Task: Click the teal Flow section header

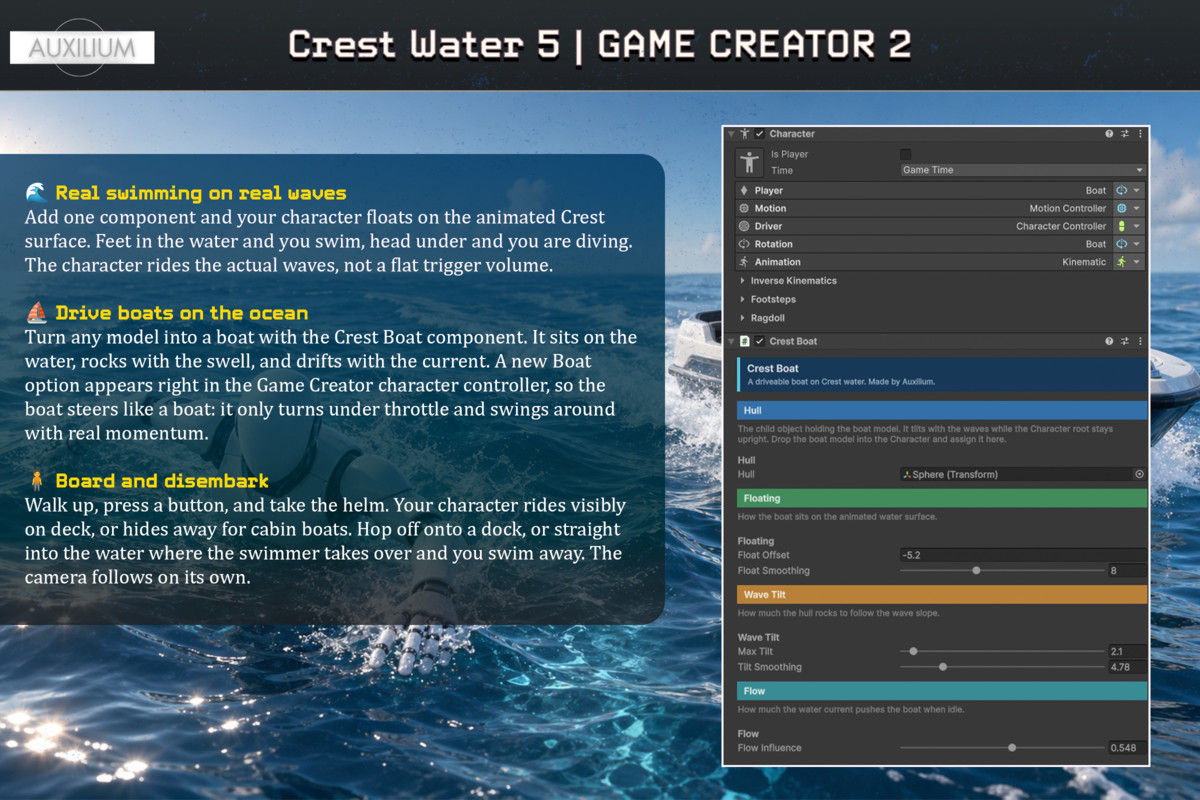Action: (942, 691)
